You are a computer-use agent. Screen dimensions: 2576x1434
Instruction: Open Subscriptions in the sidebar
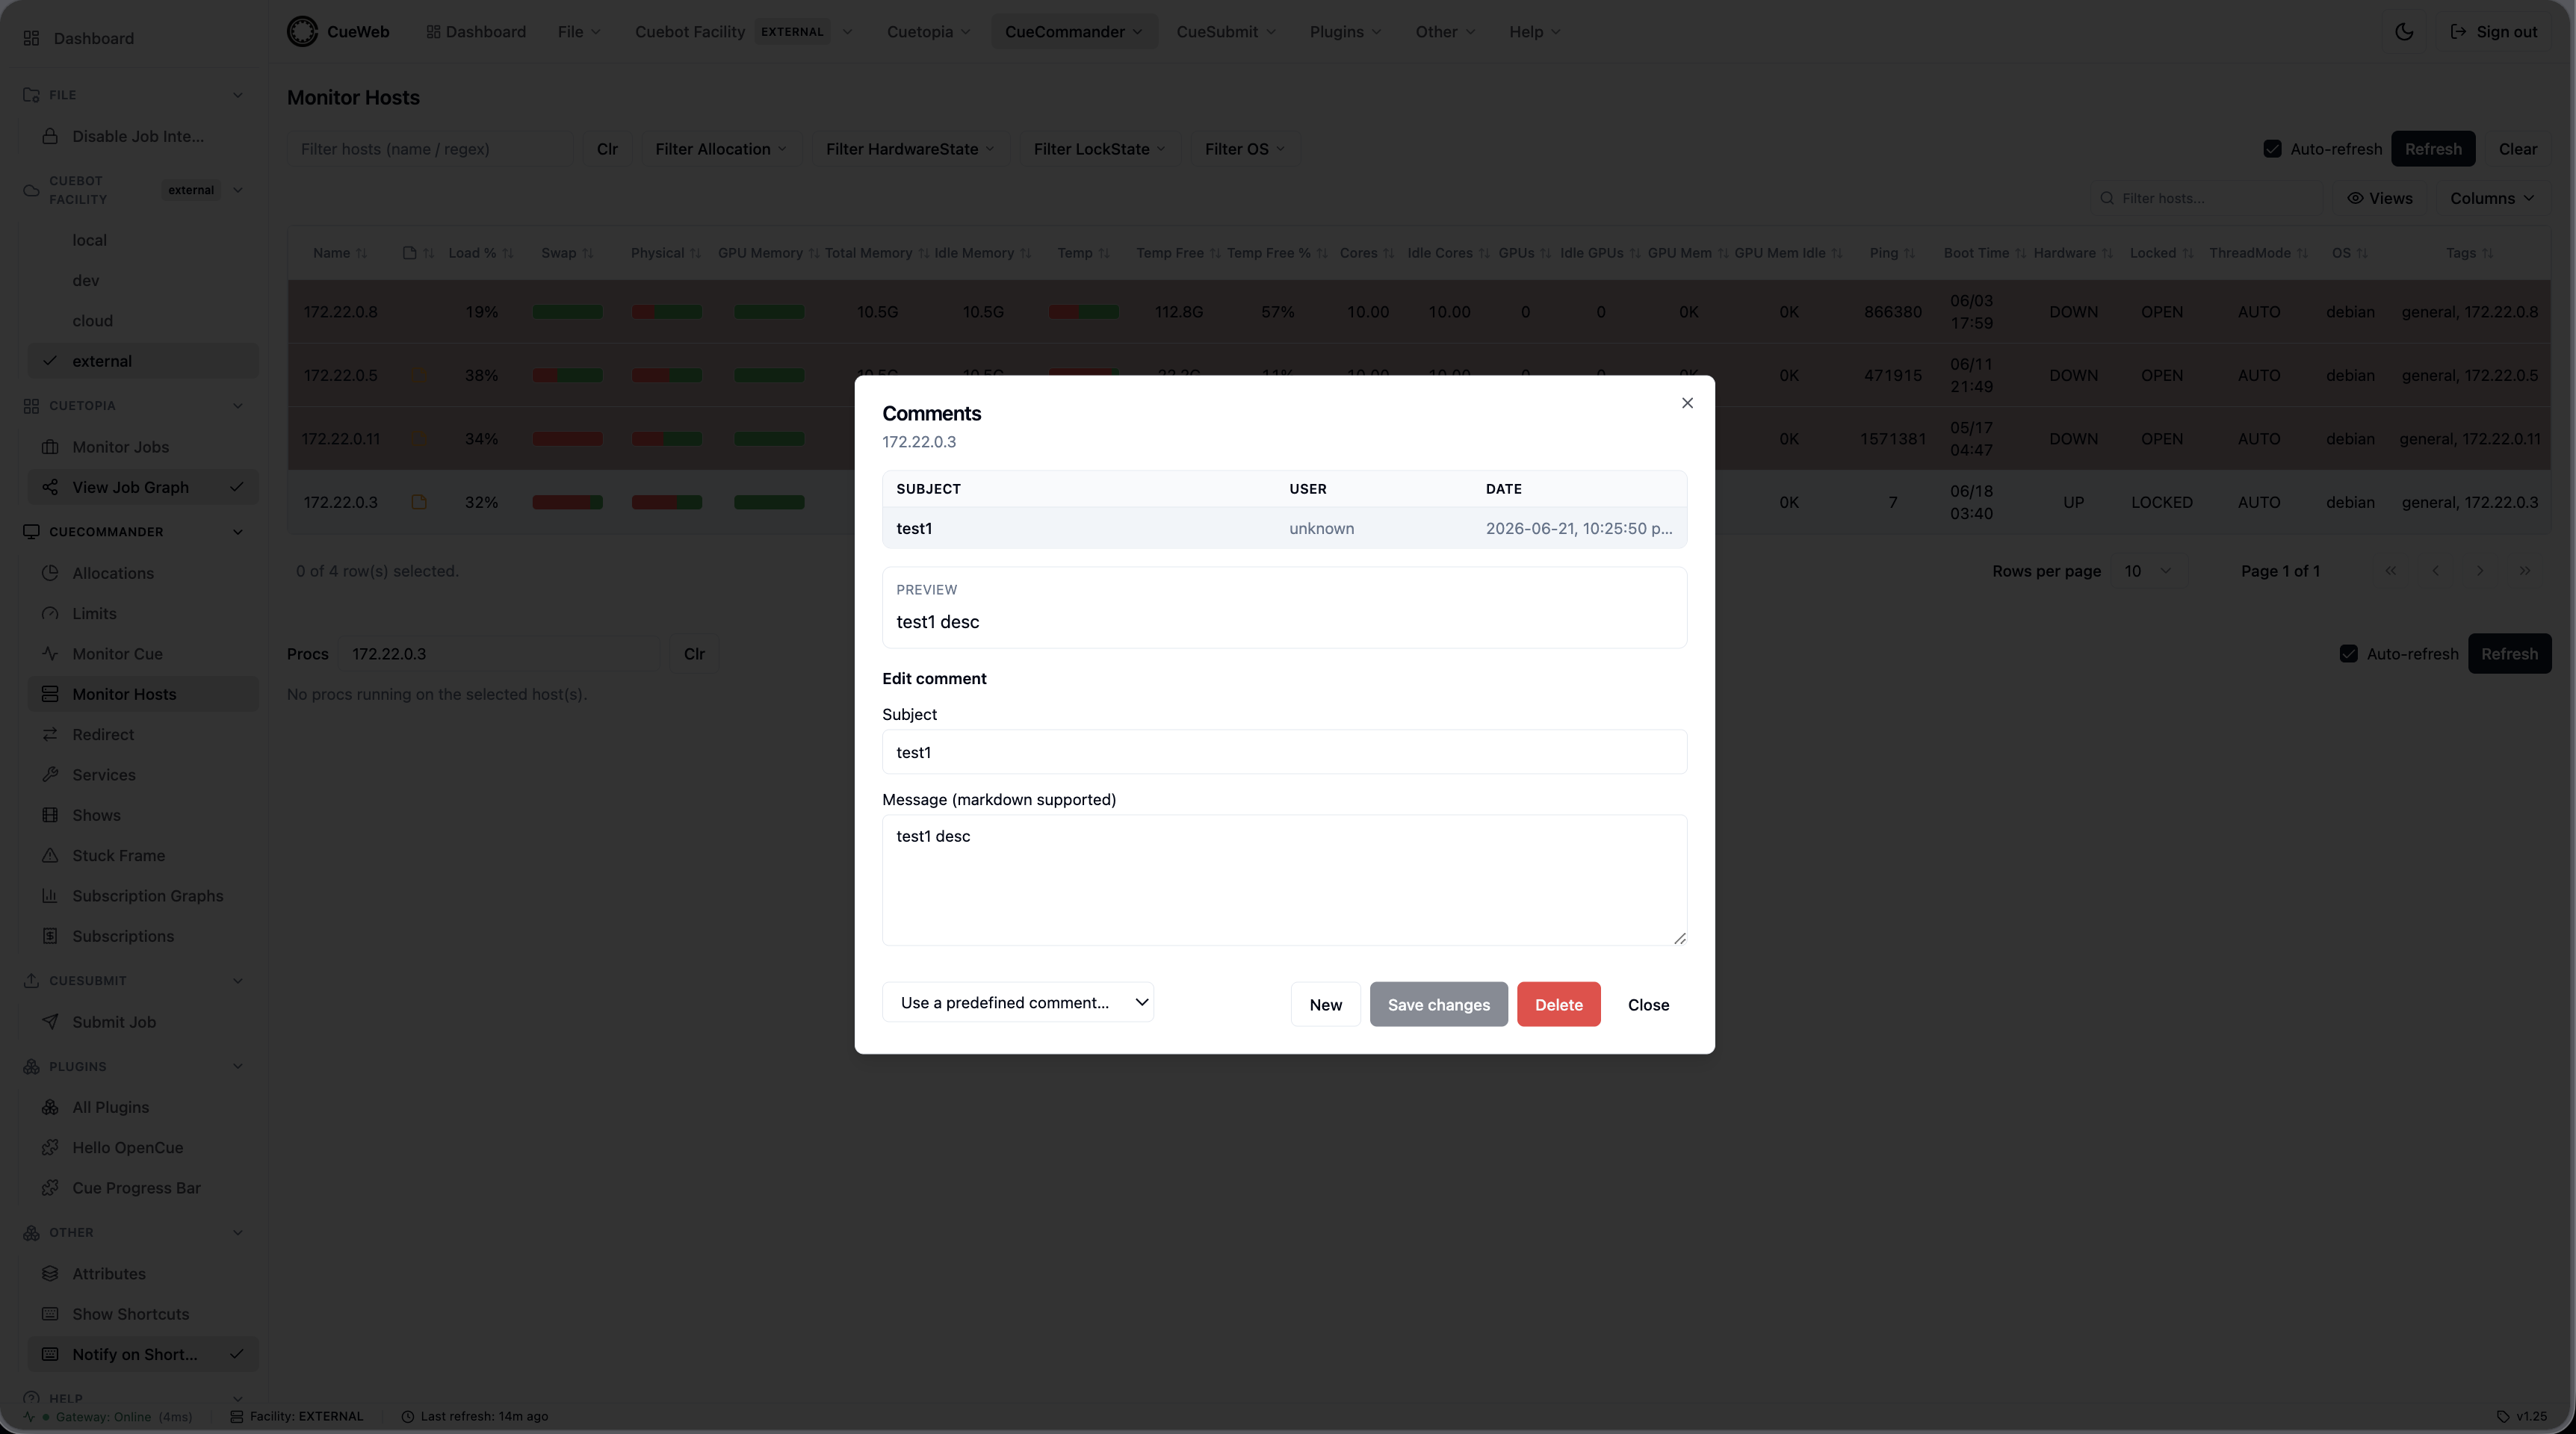click(143, 936)
